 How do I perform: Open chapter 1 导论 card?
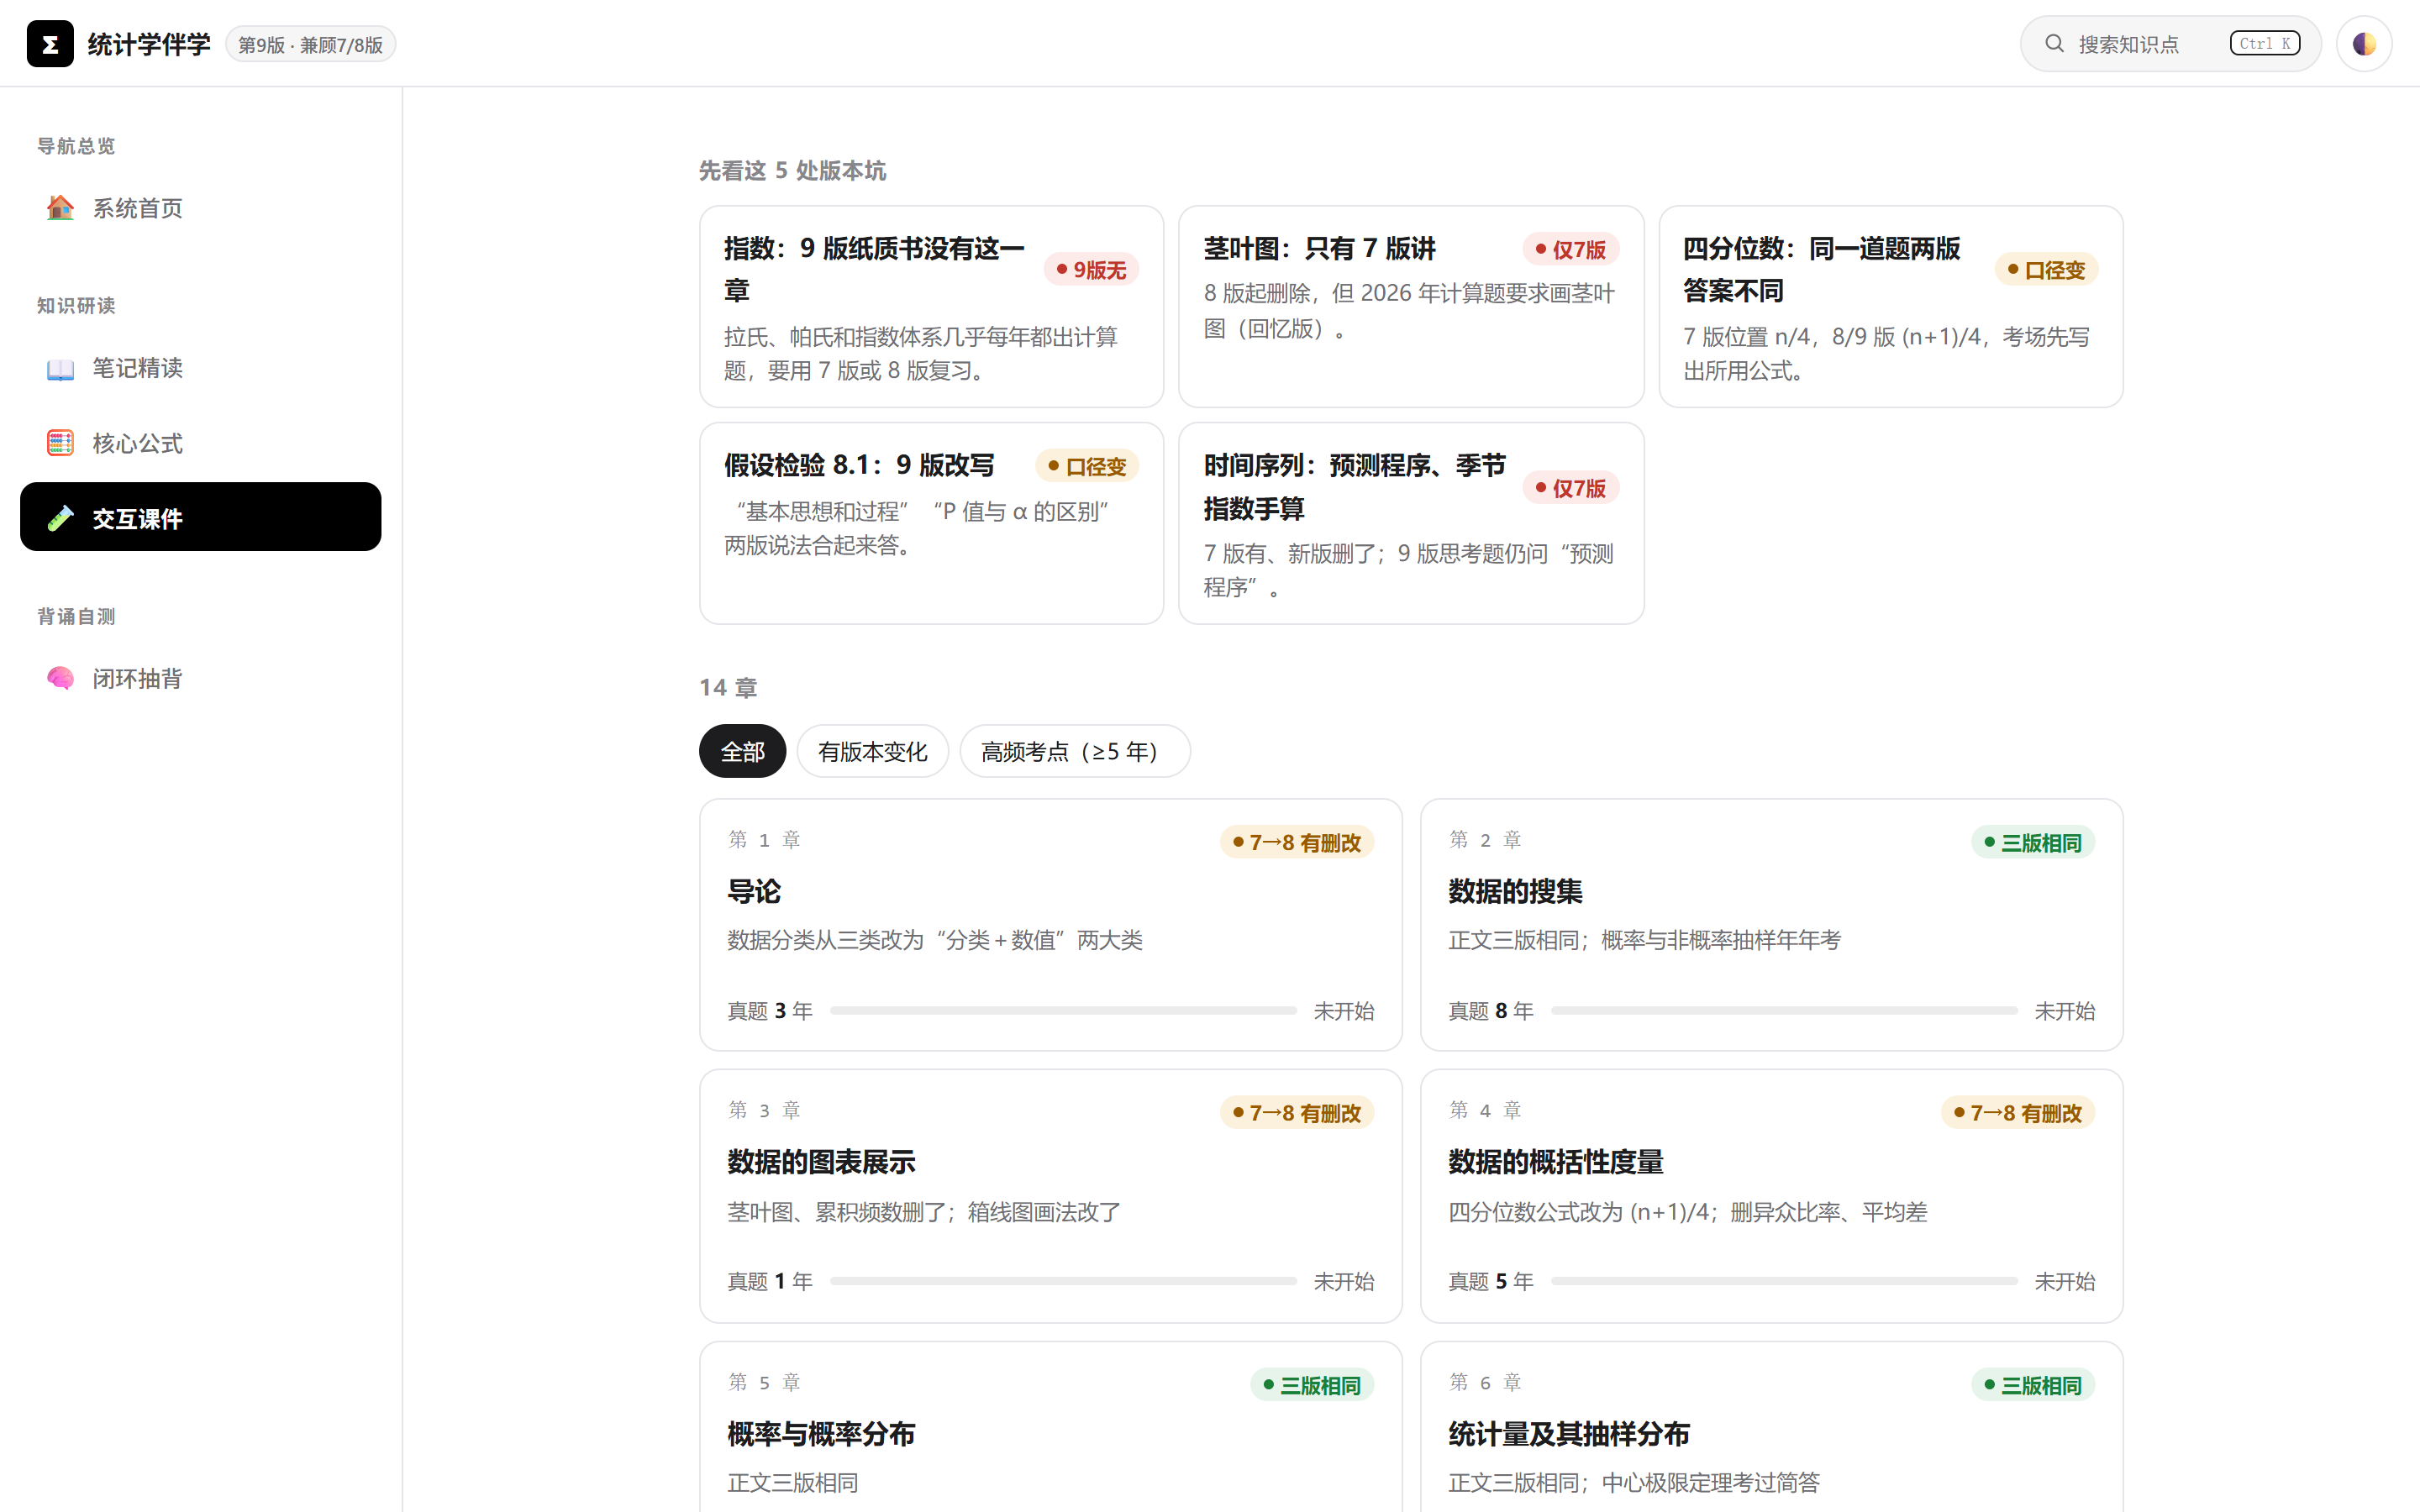pos(1050,925)
